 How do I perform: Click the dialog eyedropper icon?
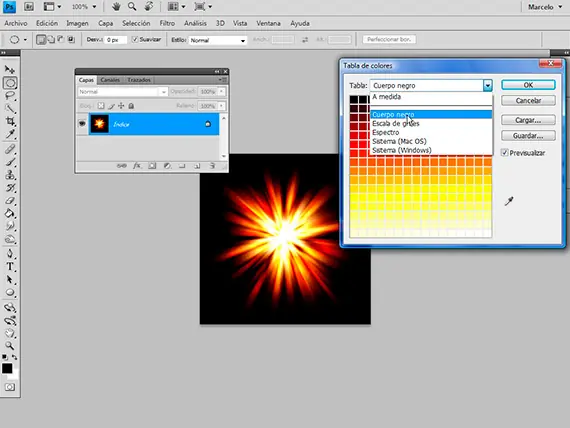pyautogui.click(x=509, y=201)
